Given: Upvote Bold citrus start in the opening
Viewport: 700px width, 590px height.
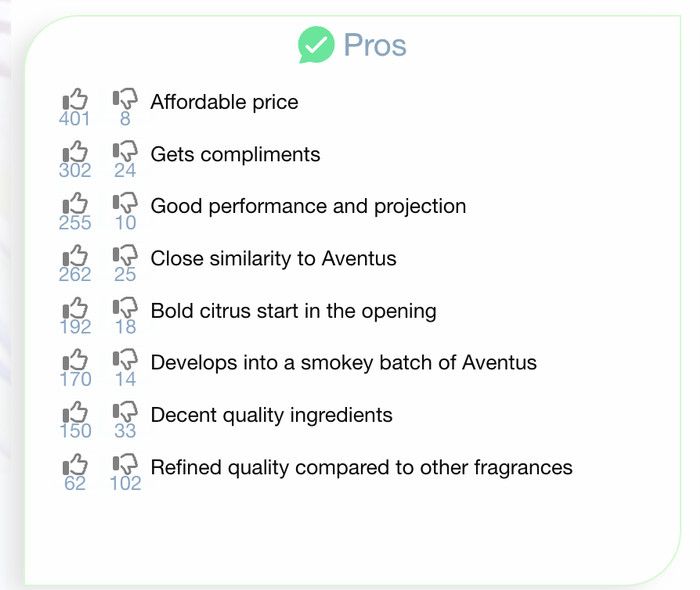Looking at the screenshot, I should click(x=75, y=308).
